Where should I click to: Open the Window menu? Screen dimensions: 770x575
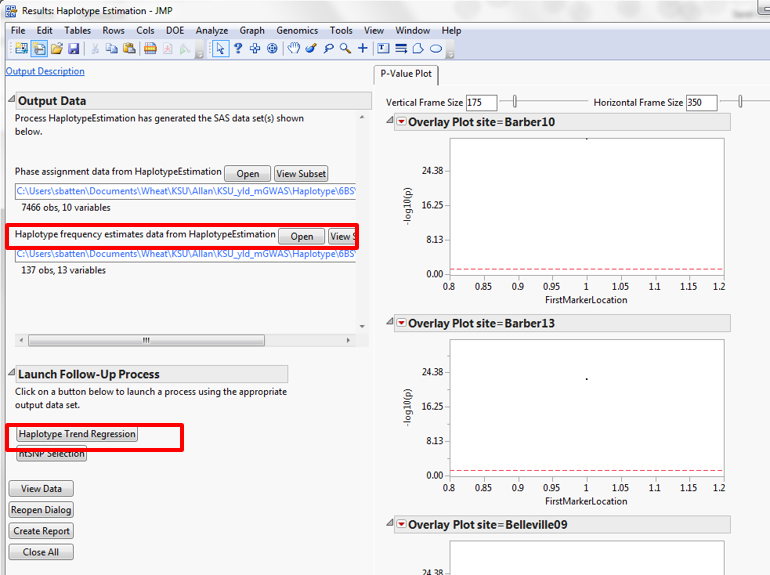(412, 30)
